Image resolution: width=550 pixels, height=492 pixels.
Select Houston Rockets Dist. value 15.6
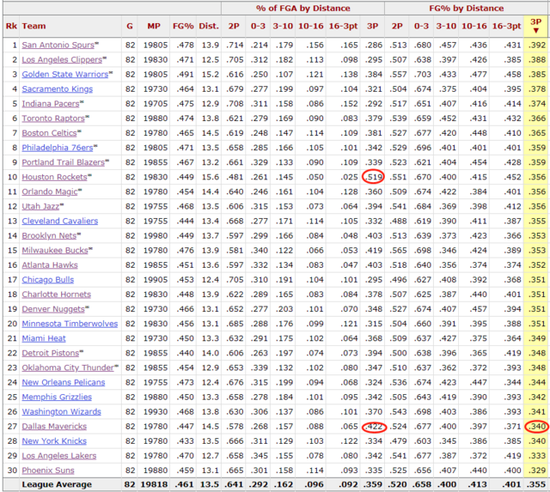[x=210, y=177]
